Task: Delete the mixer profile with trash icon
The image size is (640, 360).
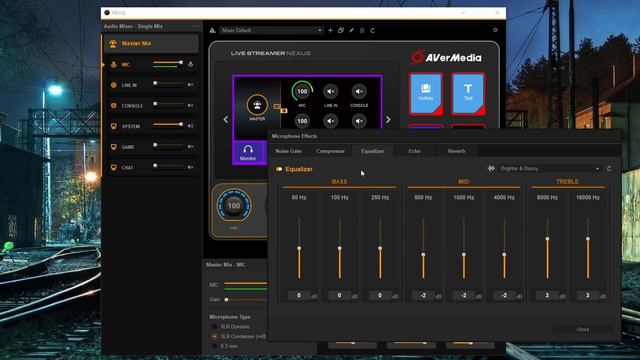Action: (x=362, y=30)
